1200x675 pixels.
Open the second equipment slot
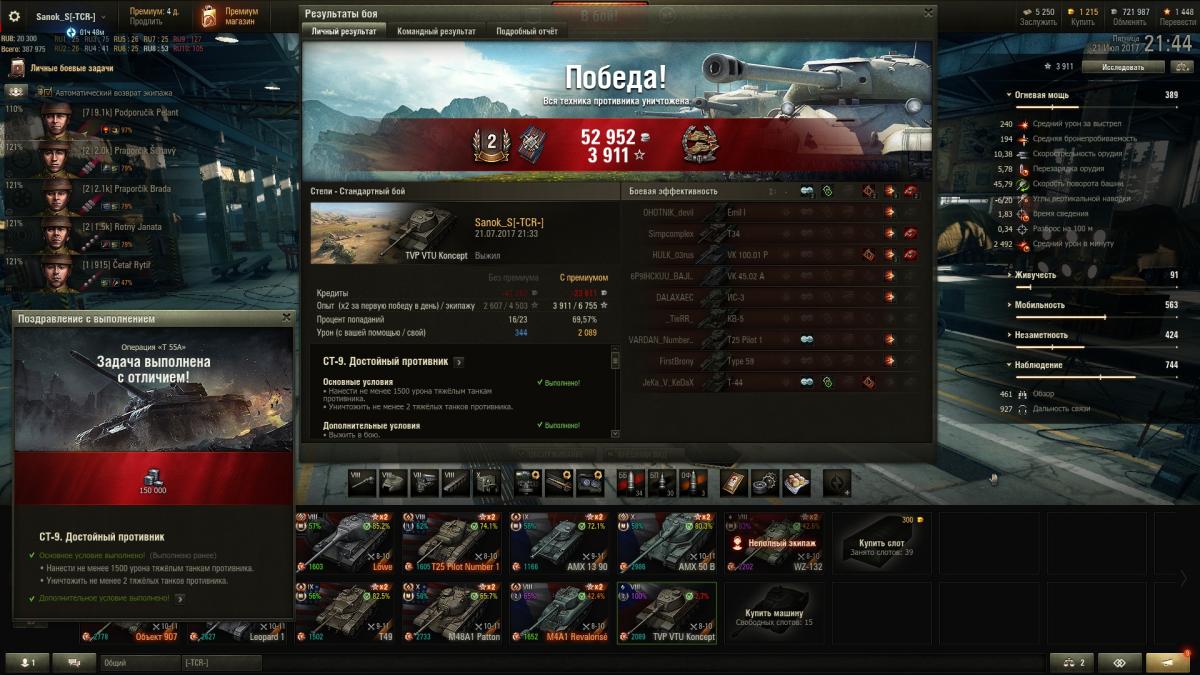point(559,483)
